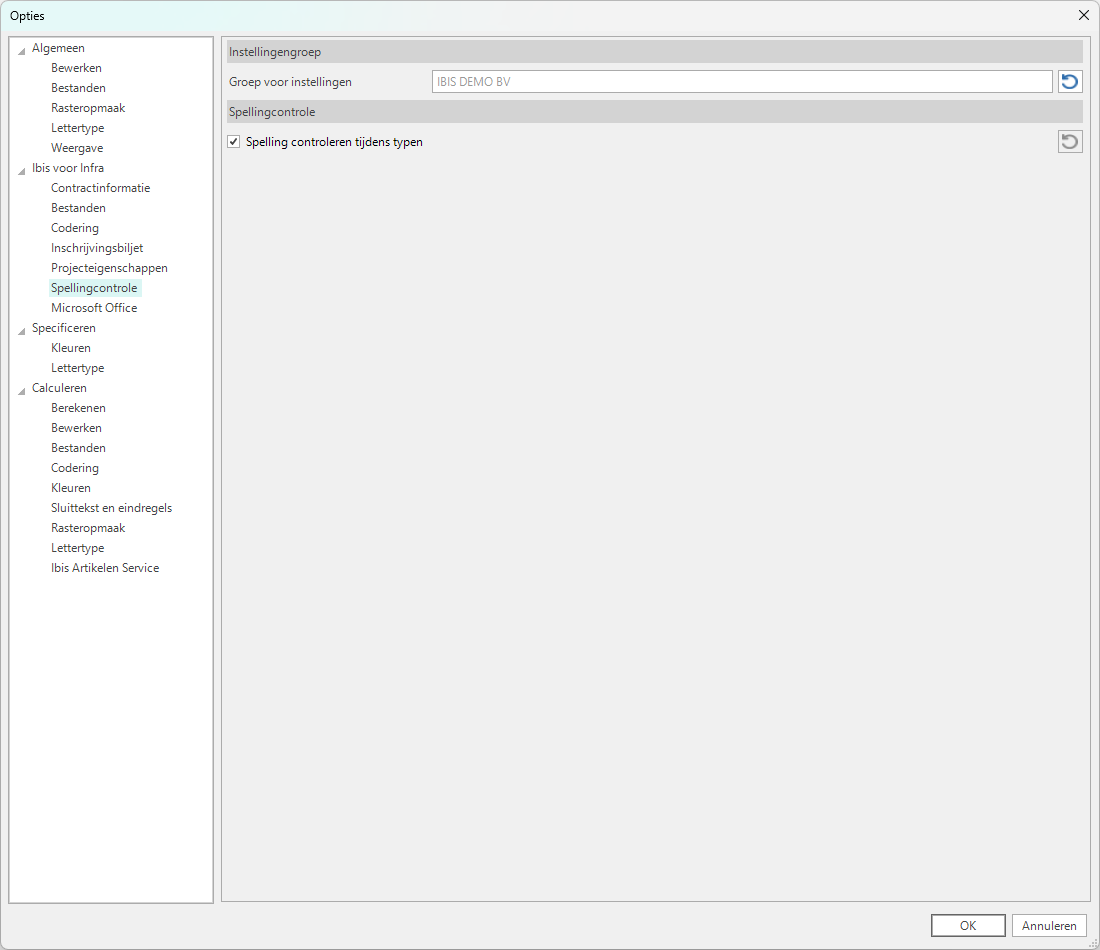Open Ibis Artikelen Service settings
Image resolution: width=1100 pixels, height=950 pixels.
[105, 568]
